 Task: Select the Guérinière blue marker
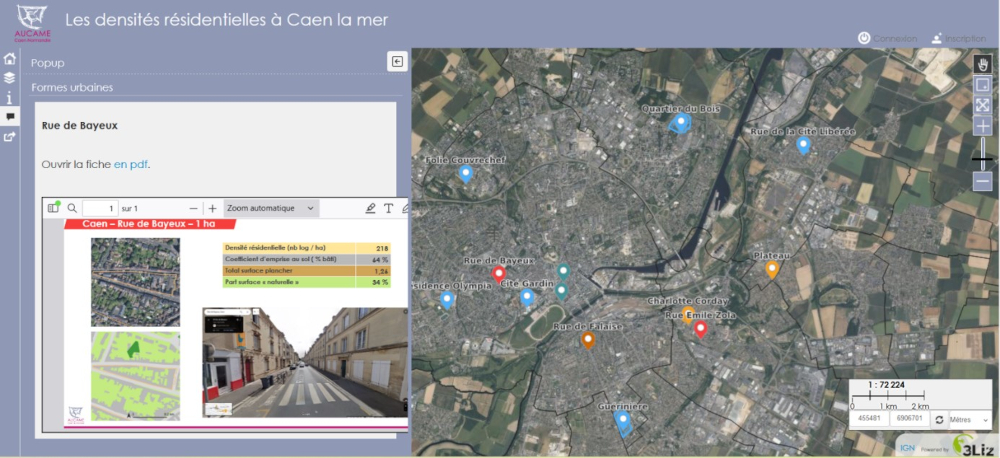point(622,420)
